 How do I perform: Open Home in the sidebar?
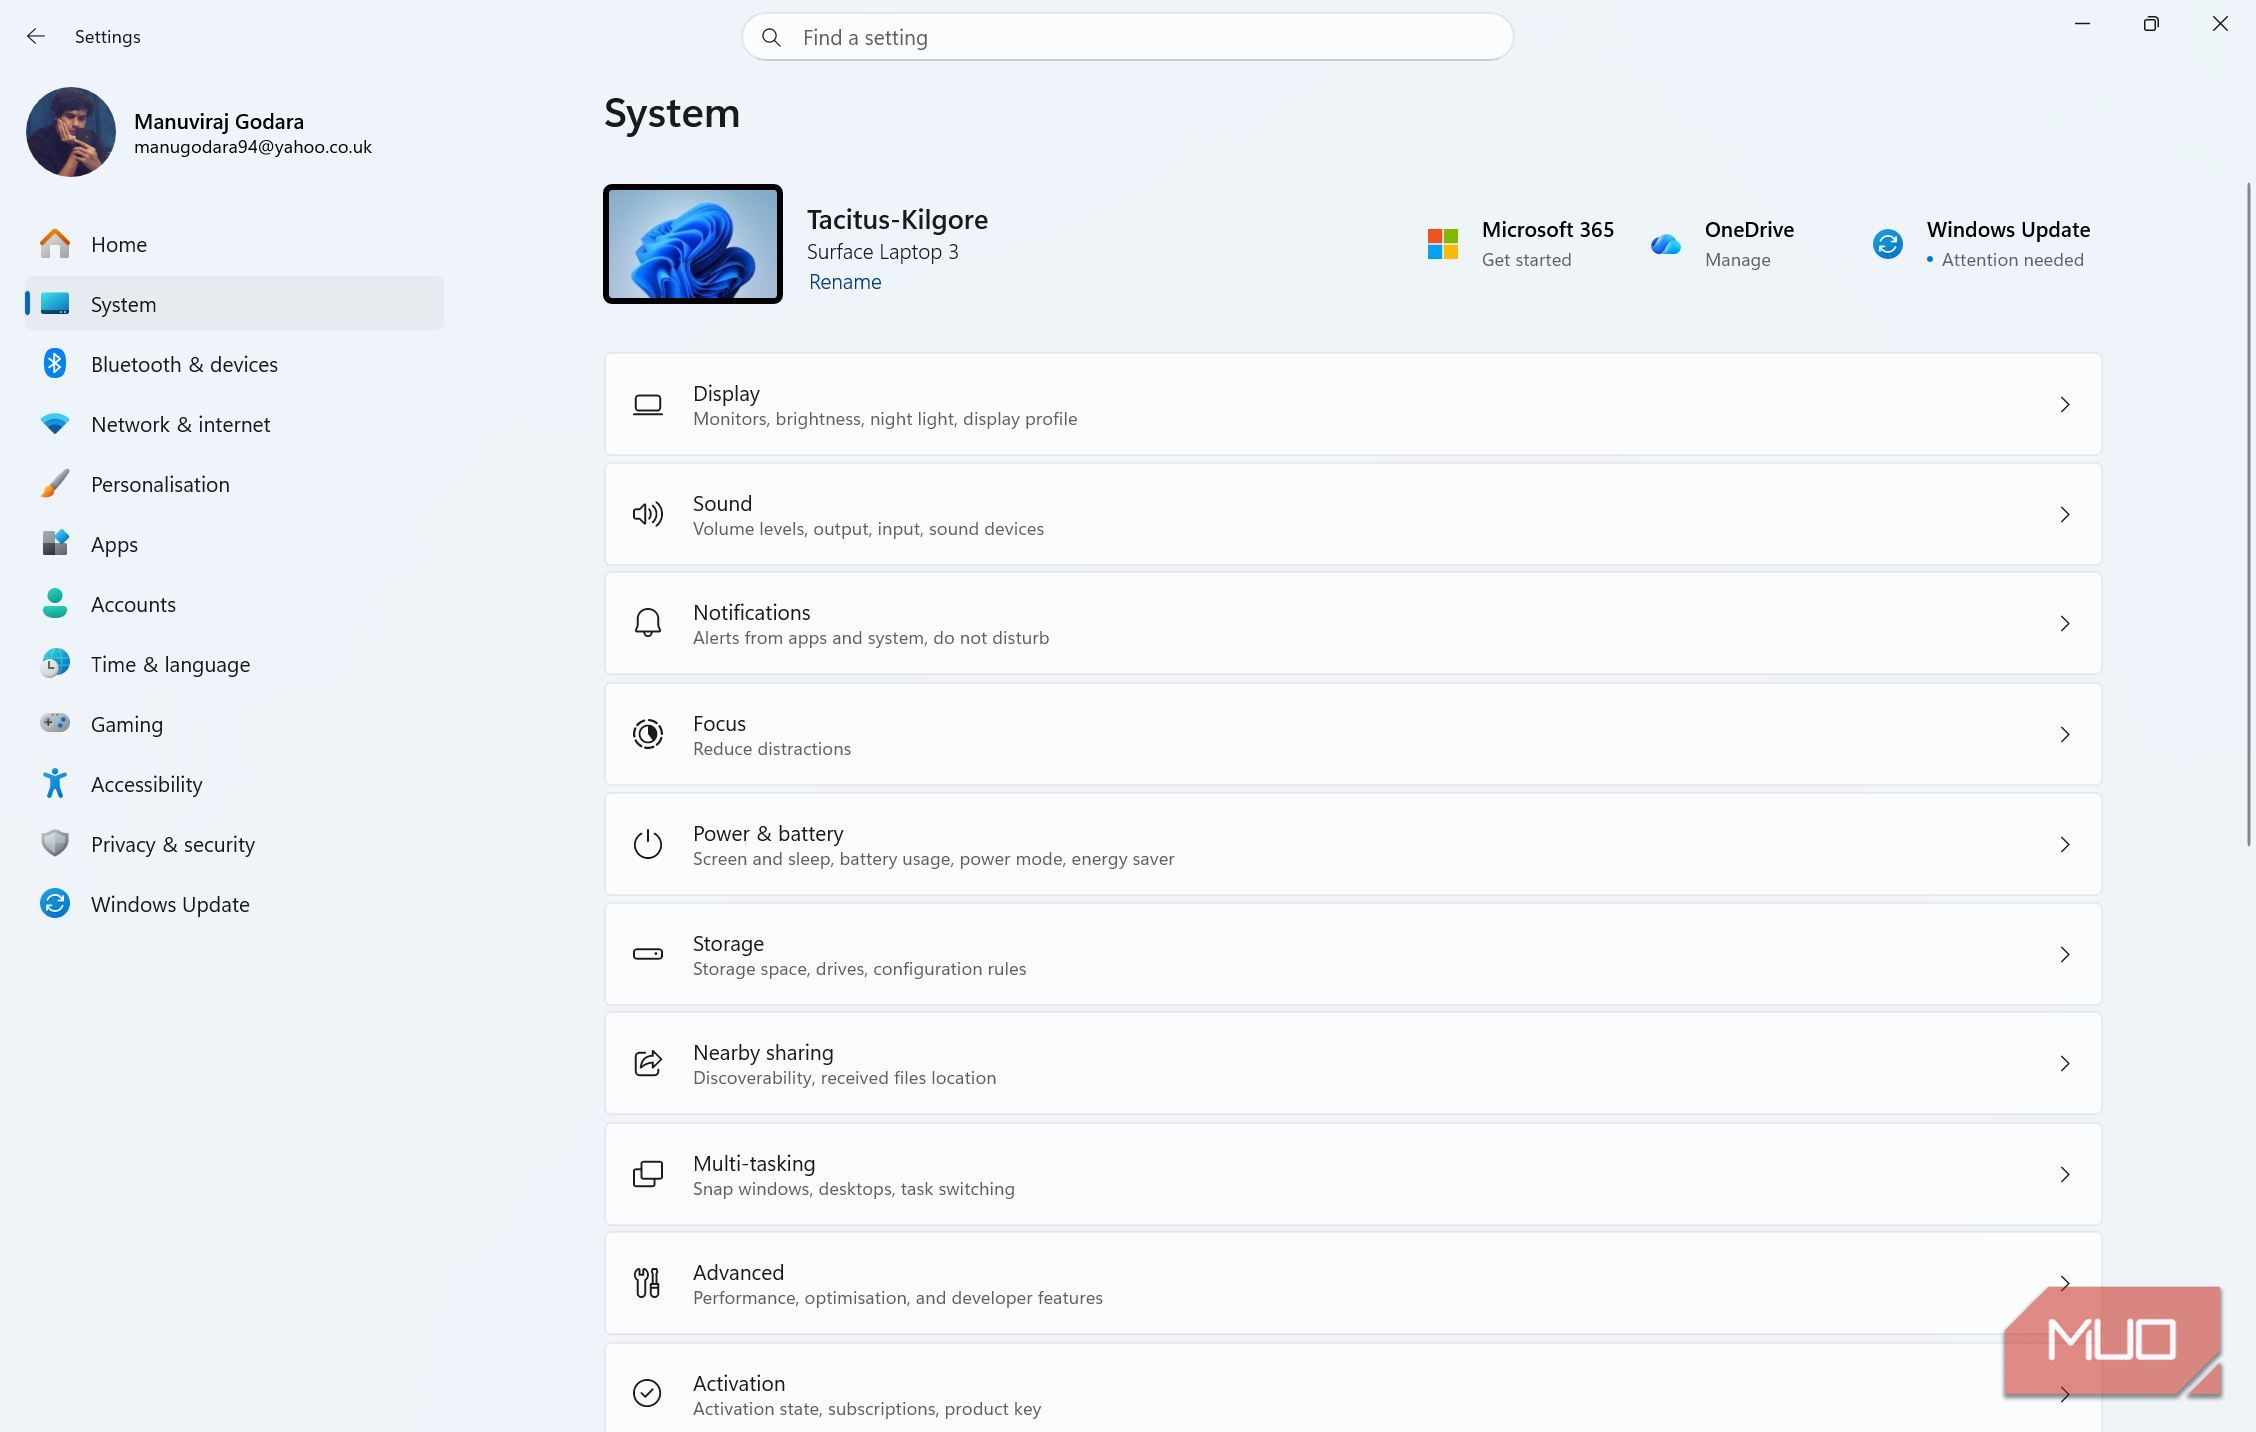click(x=234, y=244)
